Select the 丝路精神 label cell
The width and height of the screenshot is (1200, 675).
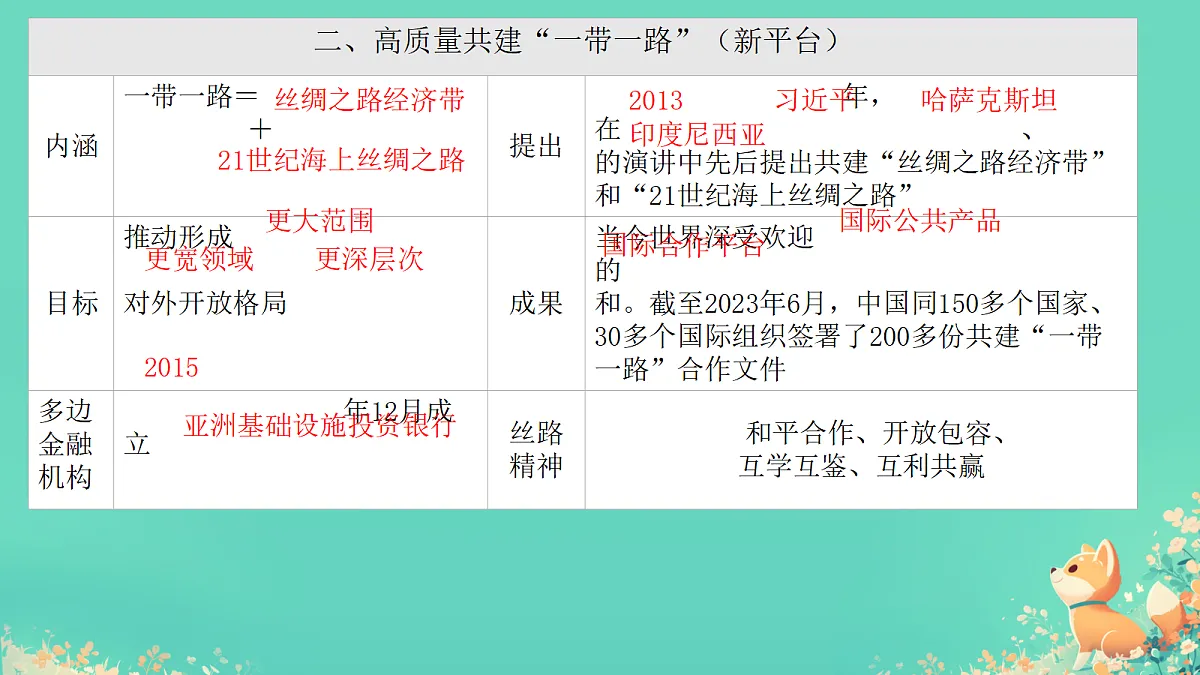tap(537, 449)
